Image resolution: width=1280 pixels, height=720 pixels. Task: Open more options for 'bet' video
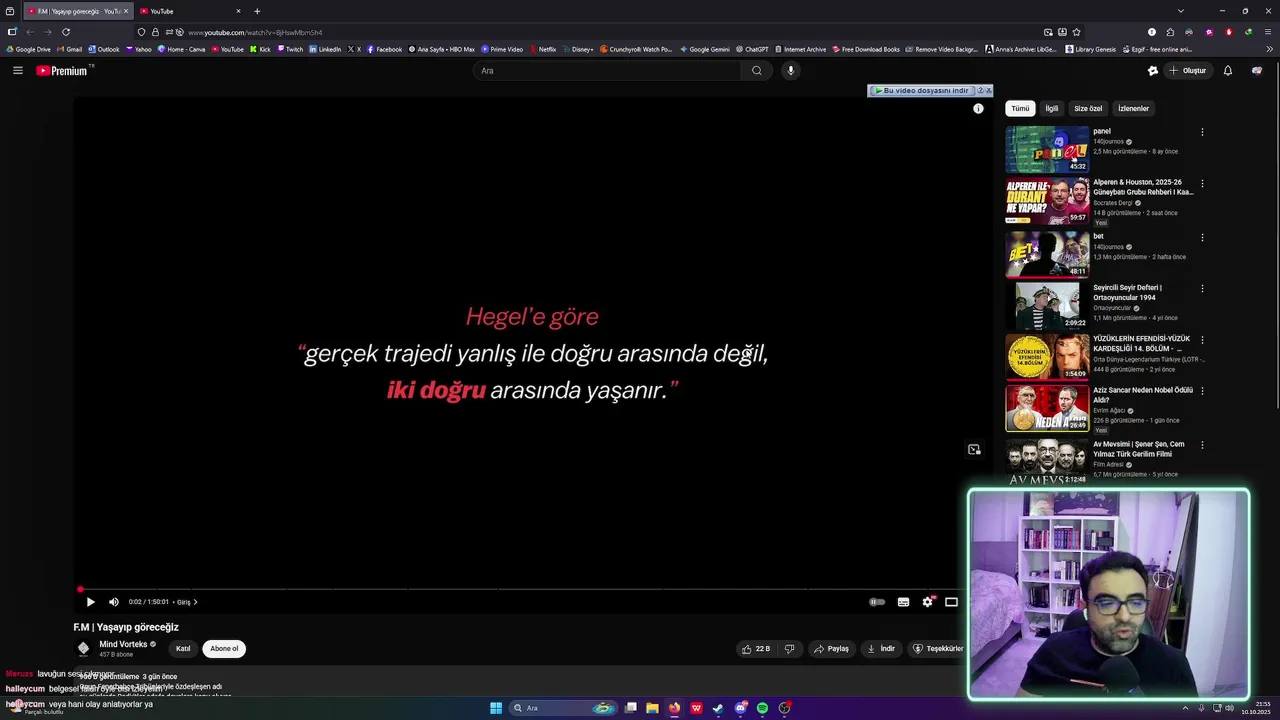pyautogui.click(x=1202, y=238)
